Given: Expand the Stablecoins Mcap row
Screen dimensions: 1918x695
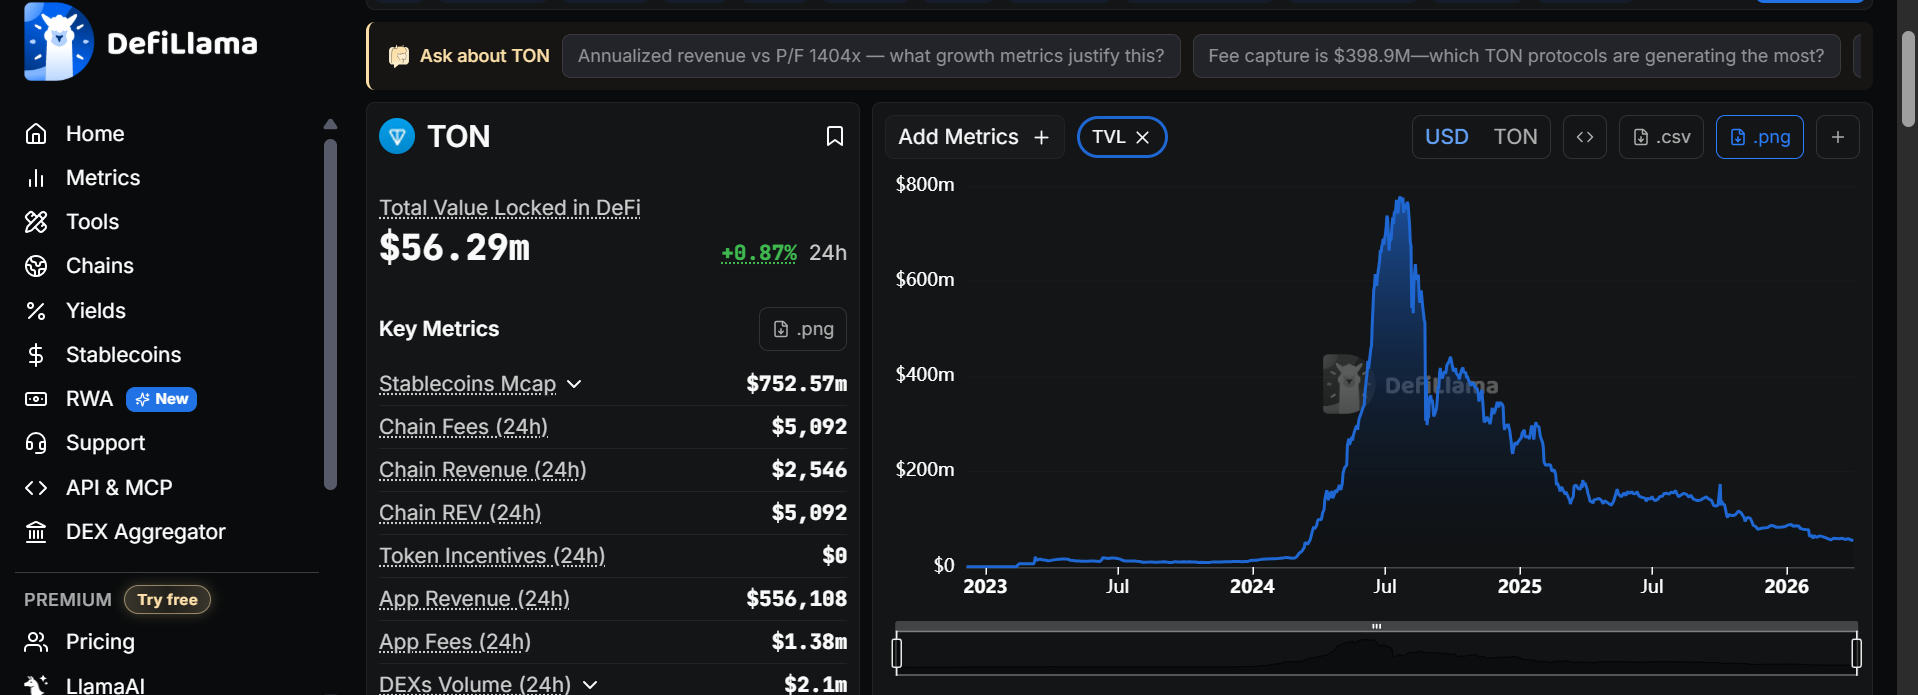Looking at the screenshot, I should coord(574,384).
